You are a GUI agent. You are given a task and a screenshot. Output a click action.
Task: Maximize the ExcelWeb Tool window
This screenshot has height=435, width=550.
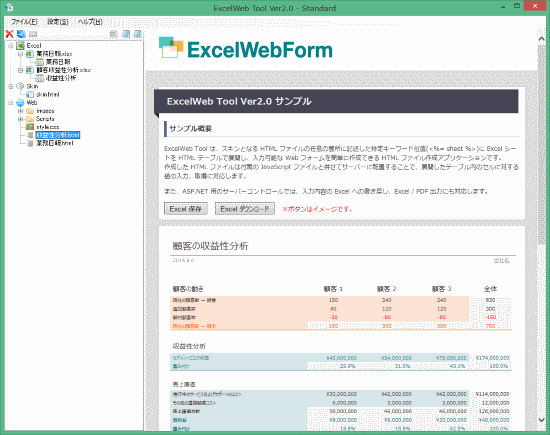517,6
